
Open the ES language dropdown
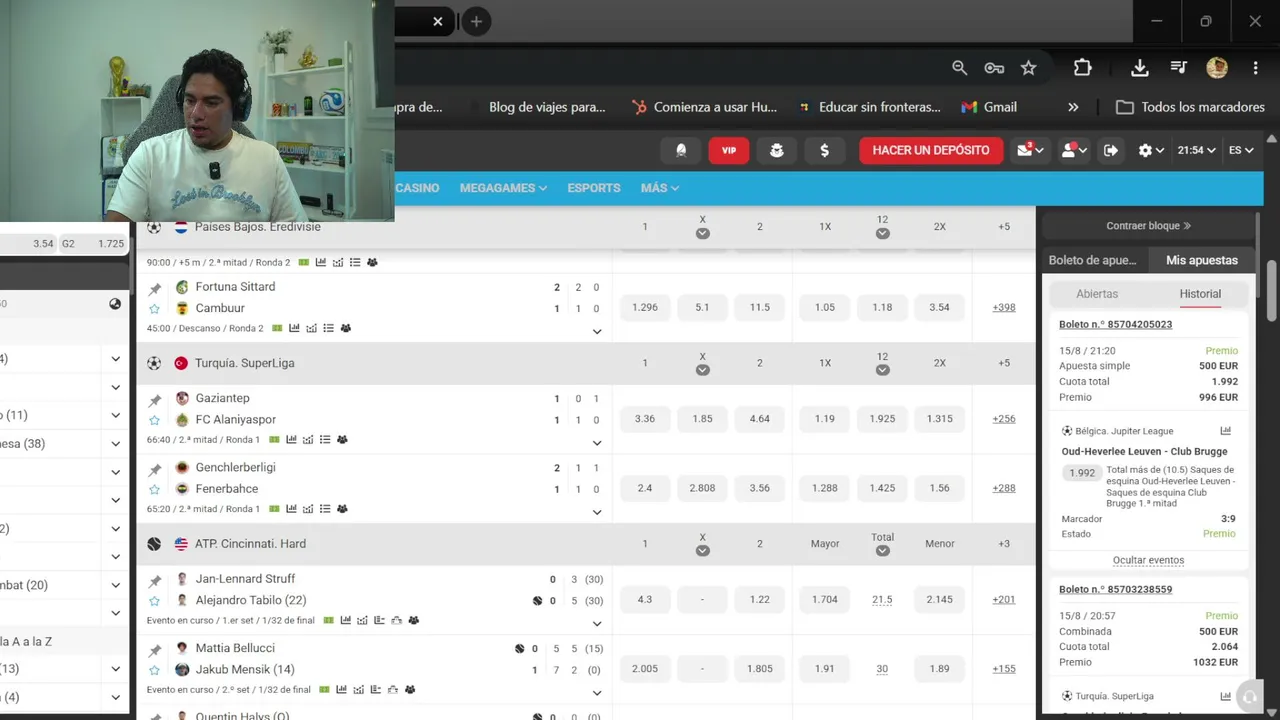point(1241,150)
